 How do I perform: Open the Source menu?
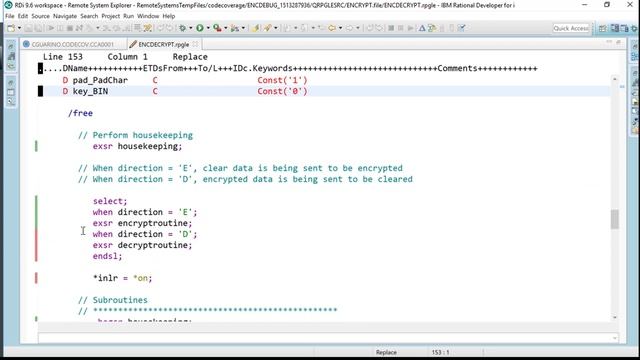point(40,16)
